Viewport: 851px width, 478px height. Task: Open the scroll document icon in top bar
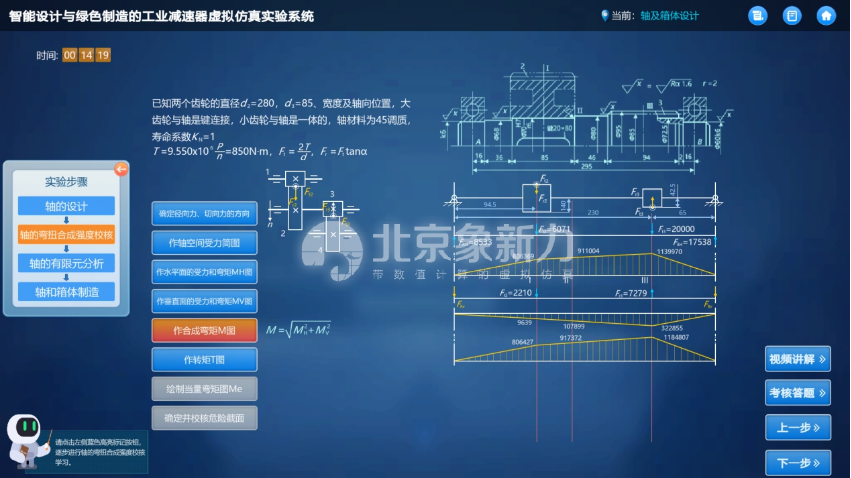coord(758,15)
